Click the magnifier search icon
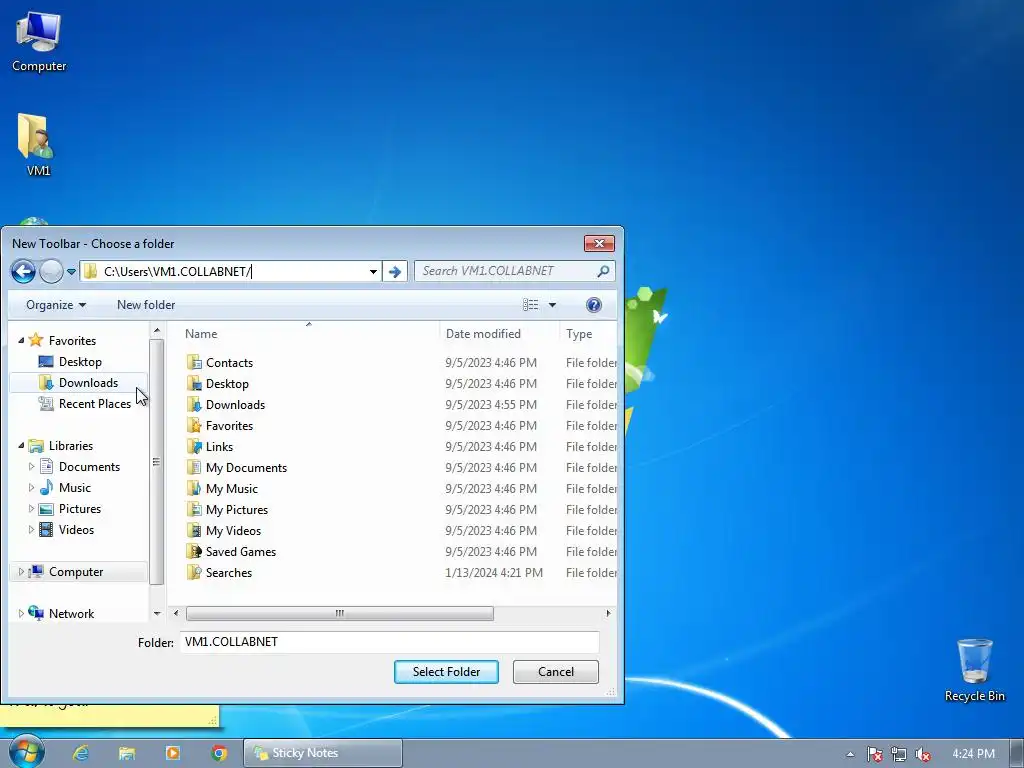 coord(603,271)
